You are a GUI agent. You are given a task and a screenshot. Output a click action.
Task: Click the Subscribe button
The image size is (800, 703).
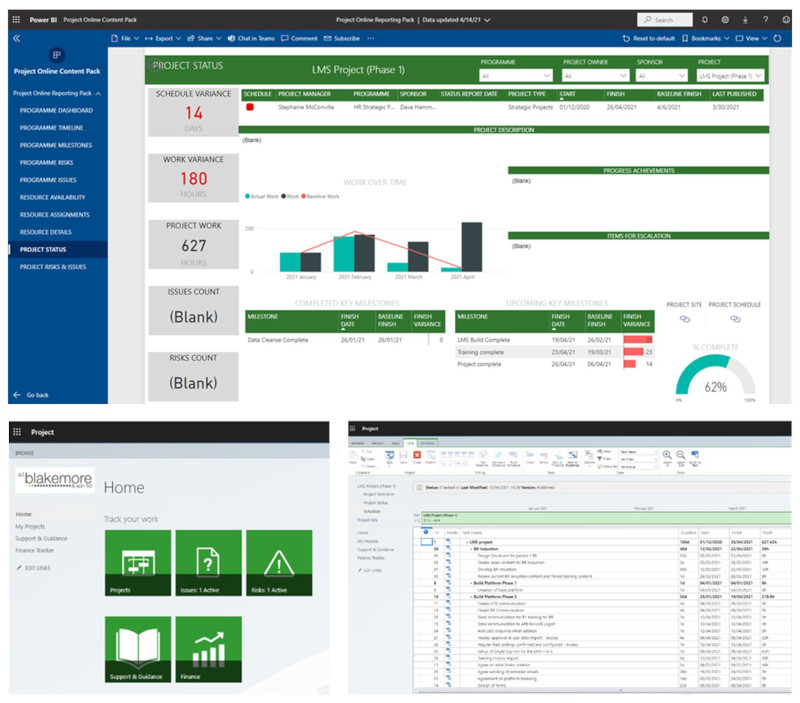coord(342,38)
